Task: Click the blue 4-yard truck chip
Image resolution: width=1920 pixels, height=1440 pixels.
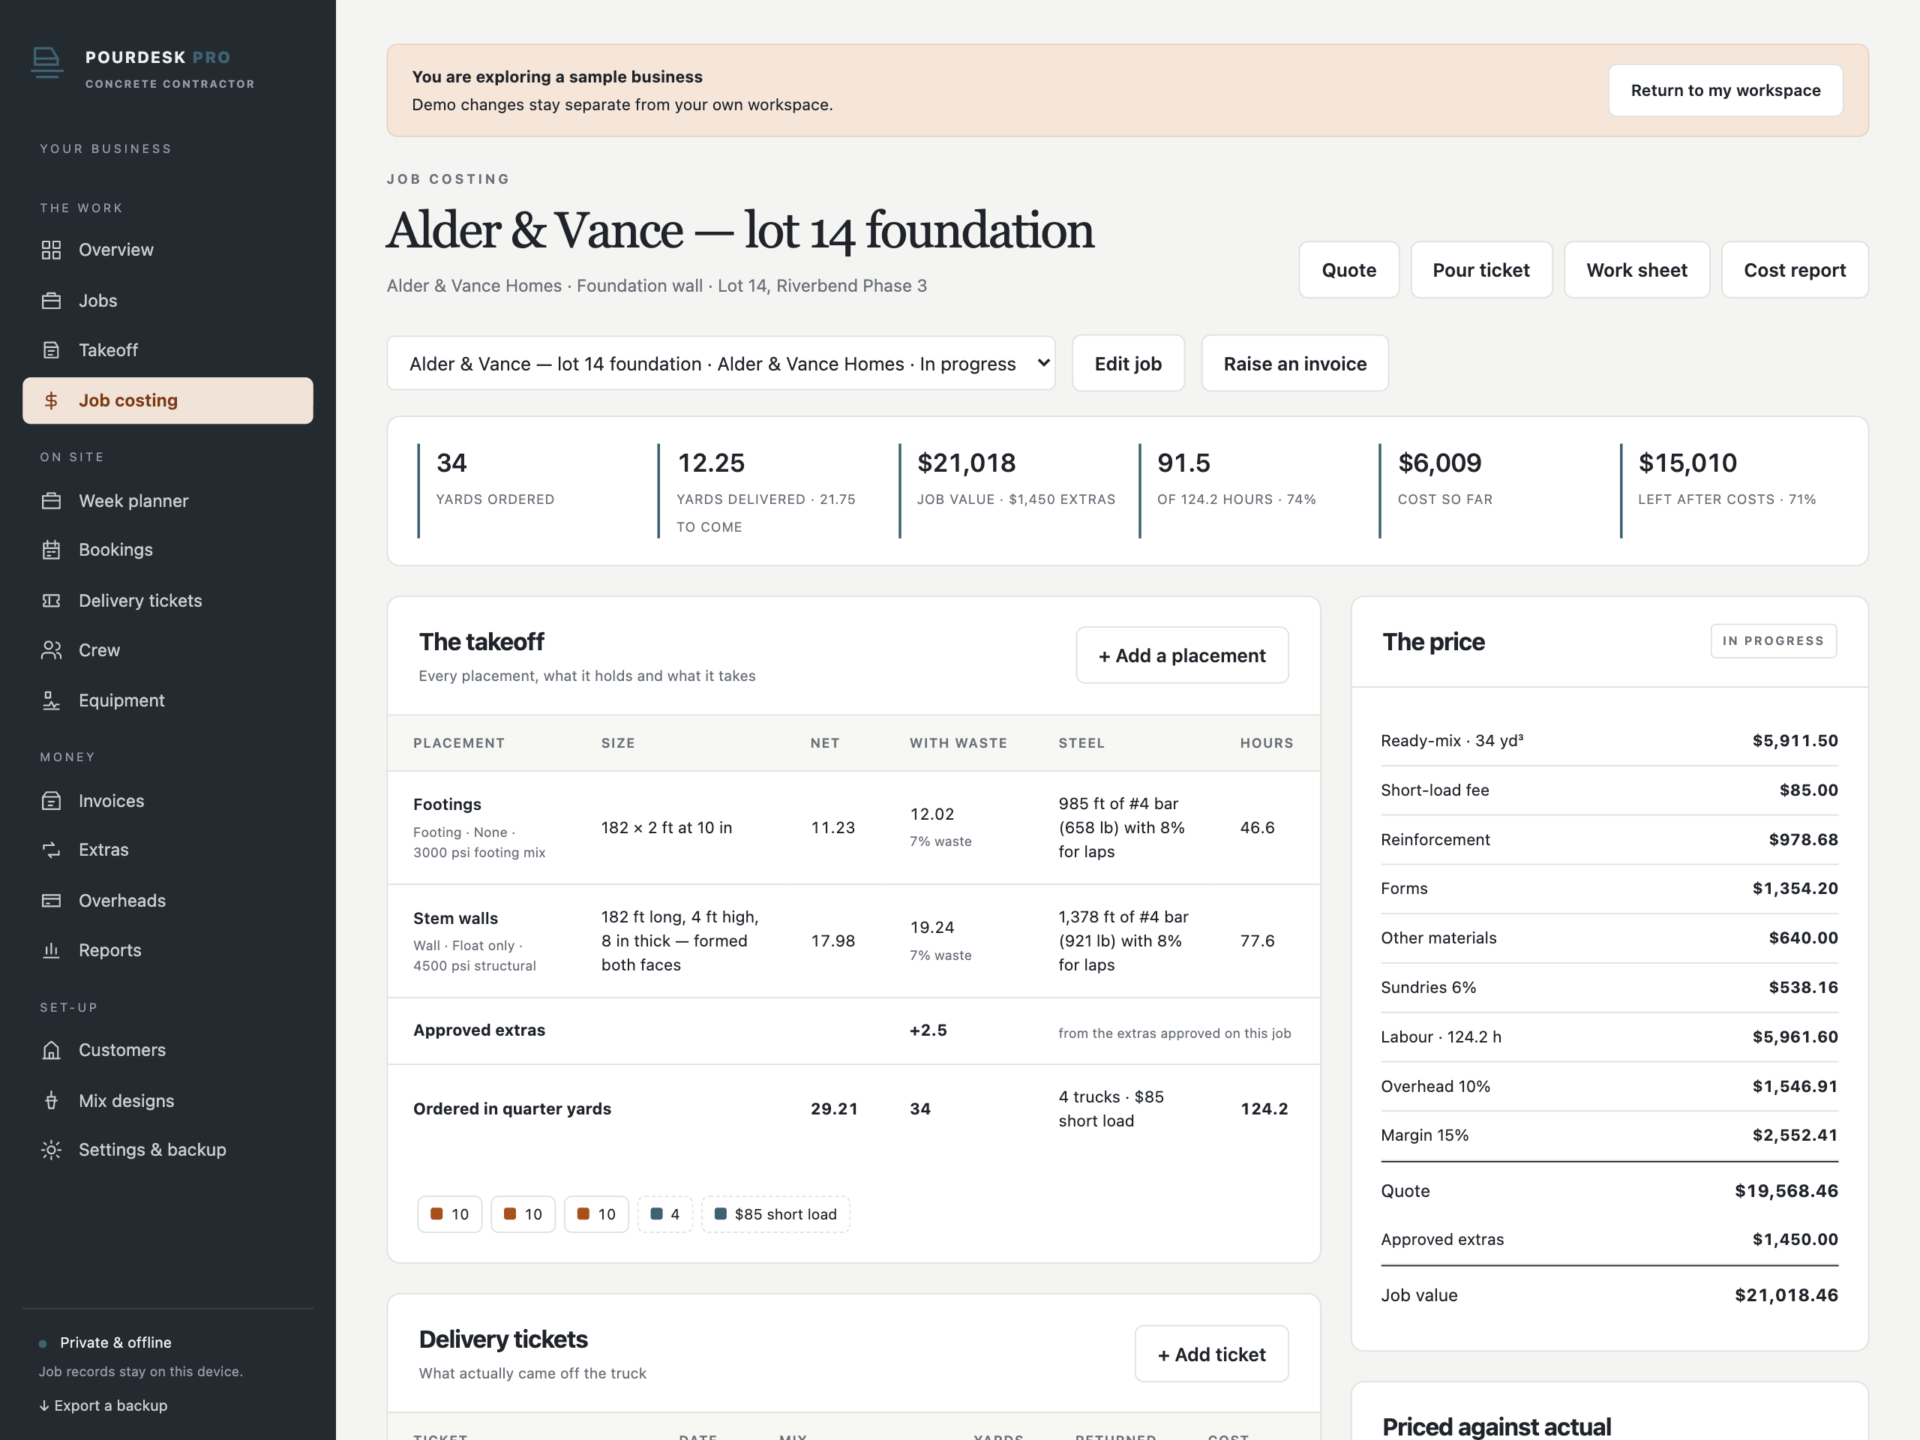Action: point(665,1214)
